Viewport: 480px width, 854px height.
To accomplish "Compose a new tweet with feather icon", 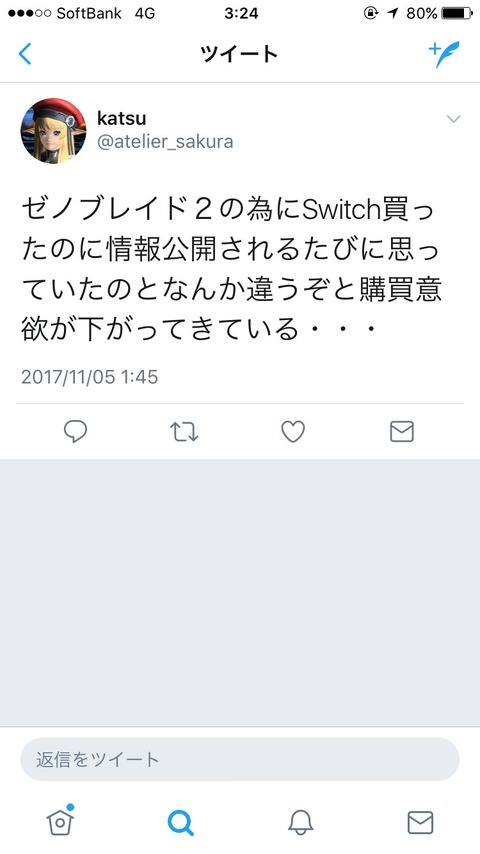I will [x=444, y=54].
